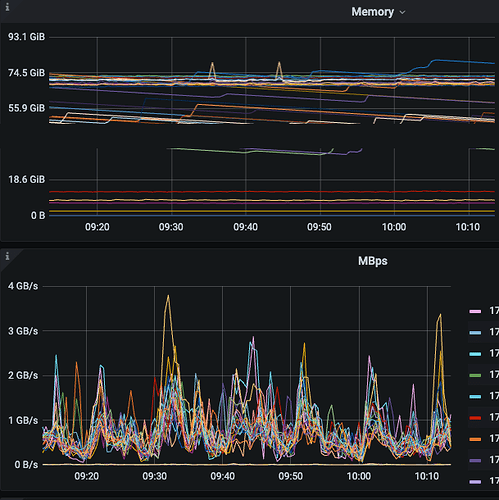Click the 18.6 GiB axis label
The image size is (499, 500).
pos(26,180)
